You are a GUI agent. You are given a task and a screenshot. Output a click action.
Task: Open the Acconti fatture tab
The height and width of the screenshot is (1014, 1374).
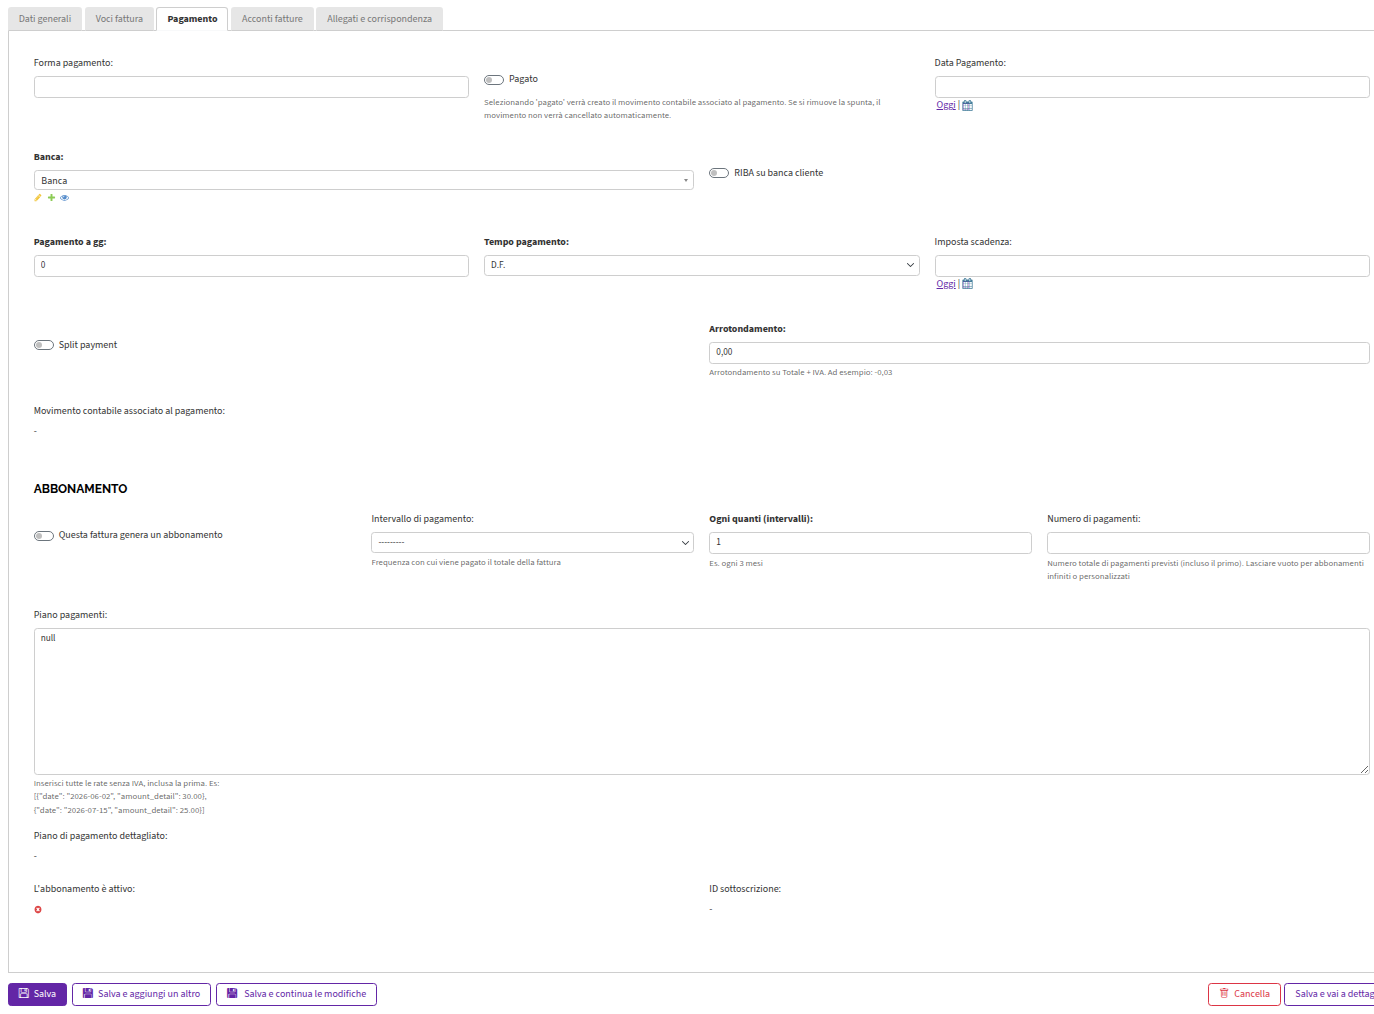tap(272, 19)
